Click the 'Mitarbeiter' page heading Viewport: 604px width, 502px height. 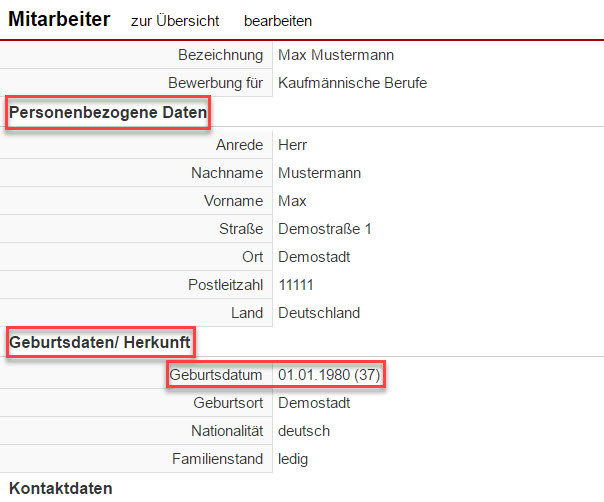59,19
